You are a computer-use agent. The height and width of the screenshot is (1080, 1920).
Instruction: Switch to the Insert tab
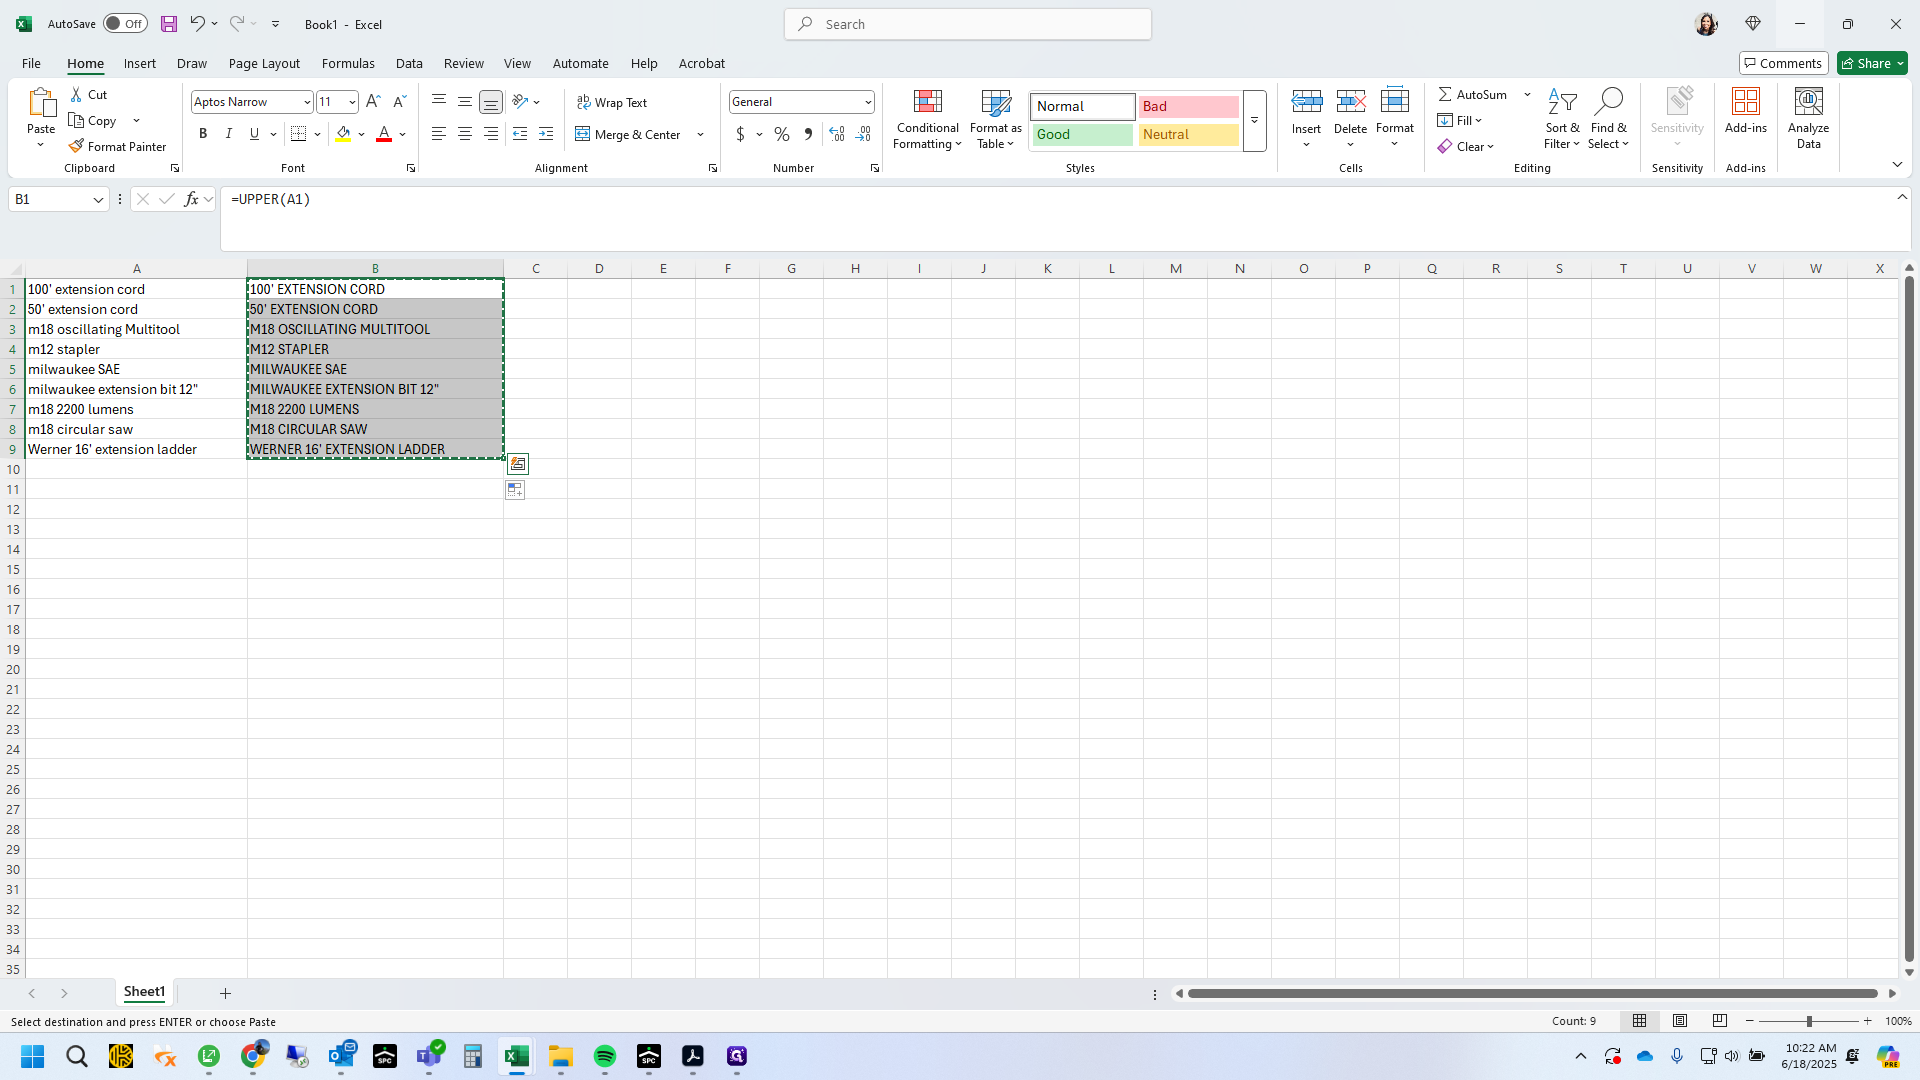139,63
